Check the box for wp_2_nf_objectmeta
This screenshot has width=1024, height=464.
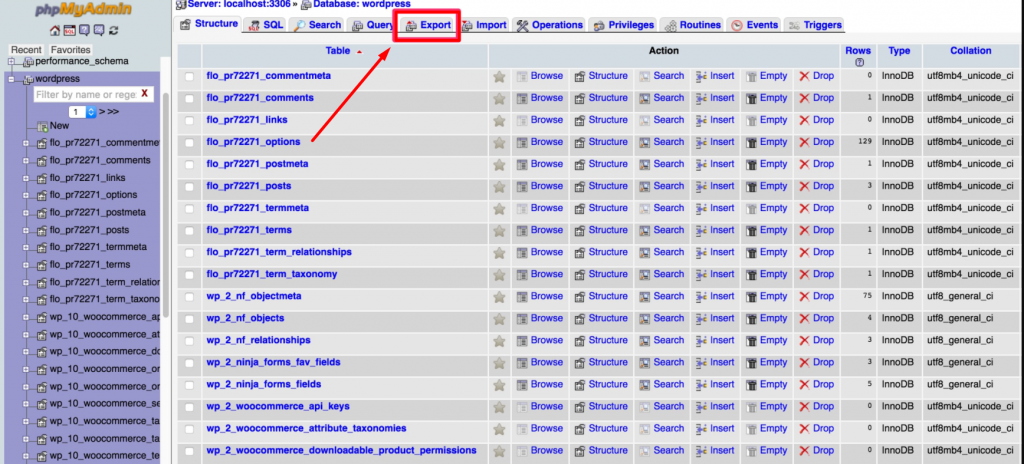coord(189,297)
